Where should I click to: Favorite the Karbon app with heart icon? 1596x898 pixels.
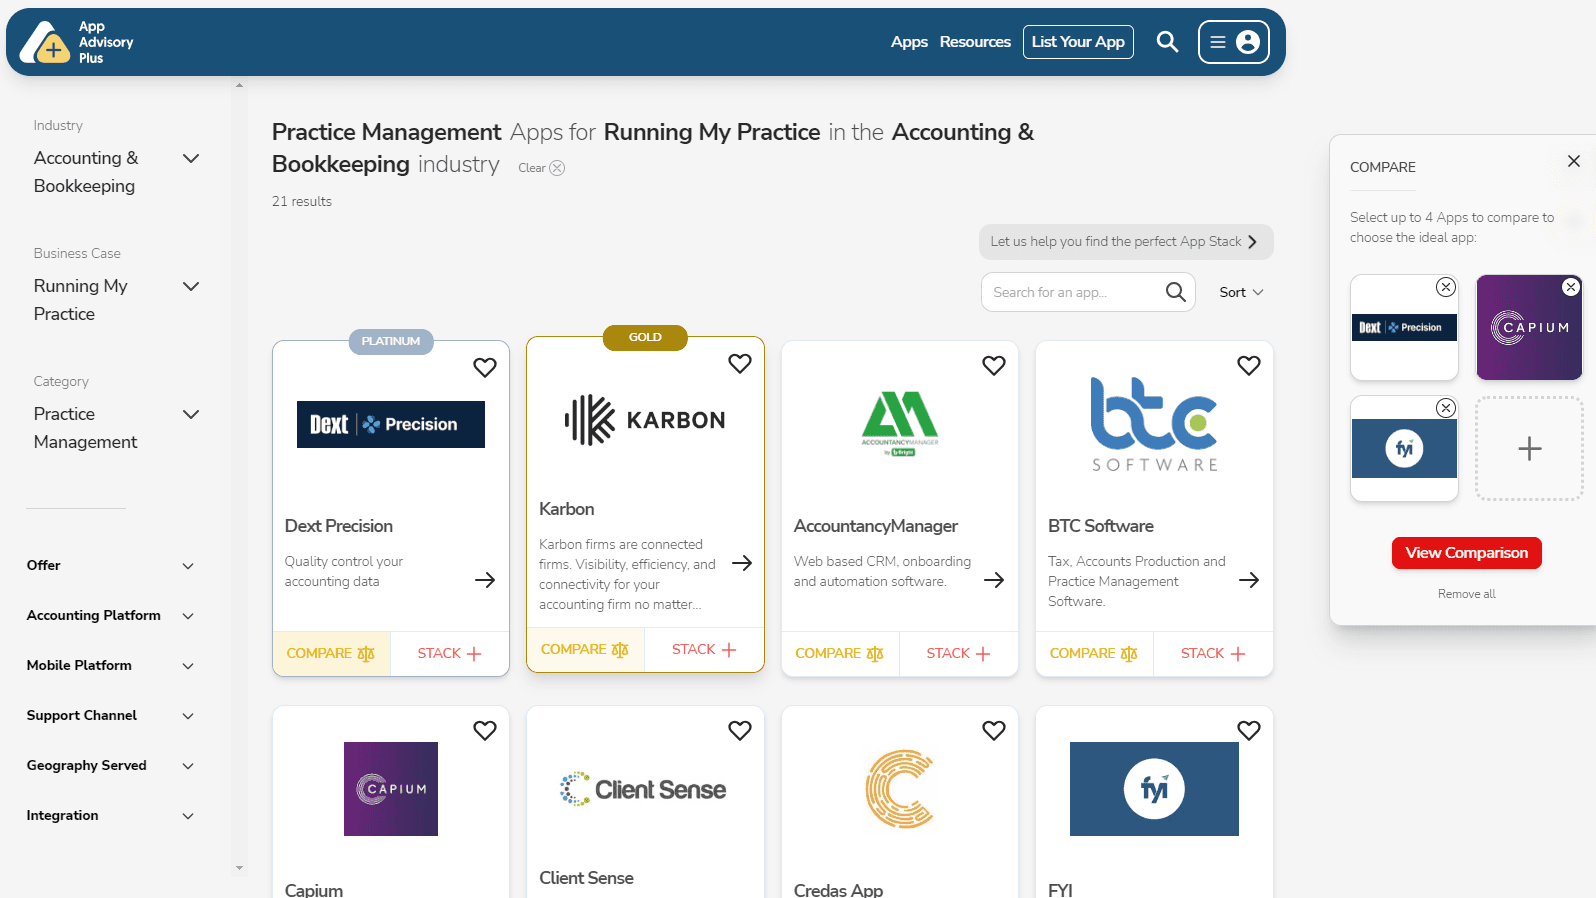coord(740,364)
